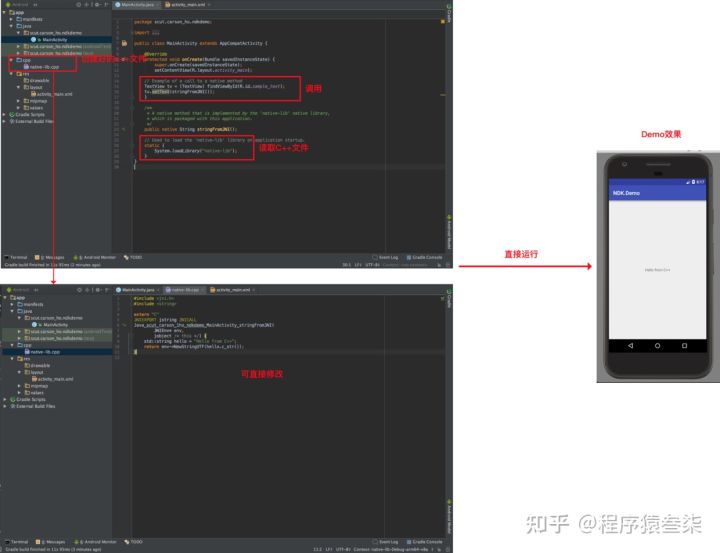Select native-lib.cpp in the top IDE project tree

tap(42, 67)
